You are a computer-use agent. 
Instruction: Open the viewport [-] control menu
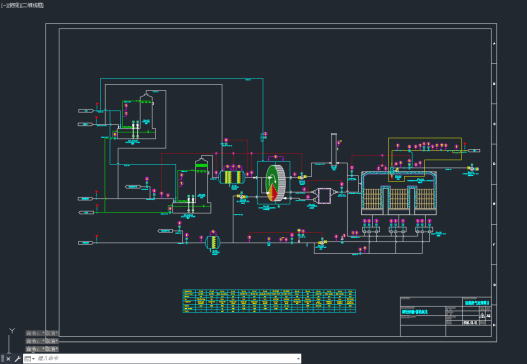[3, 5]
